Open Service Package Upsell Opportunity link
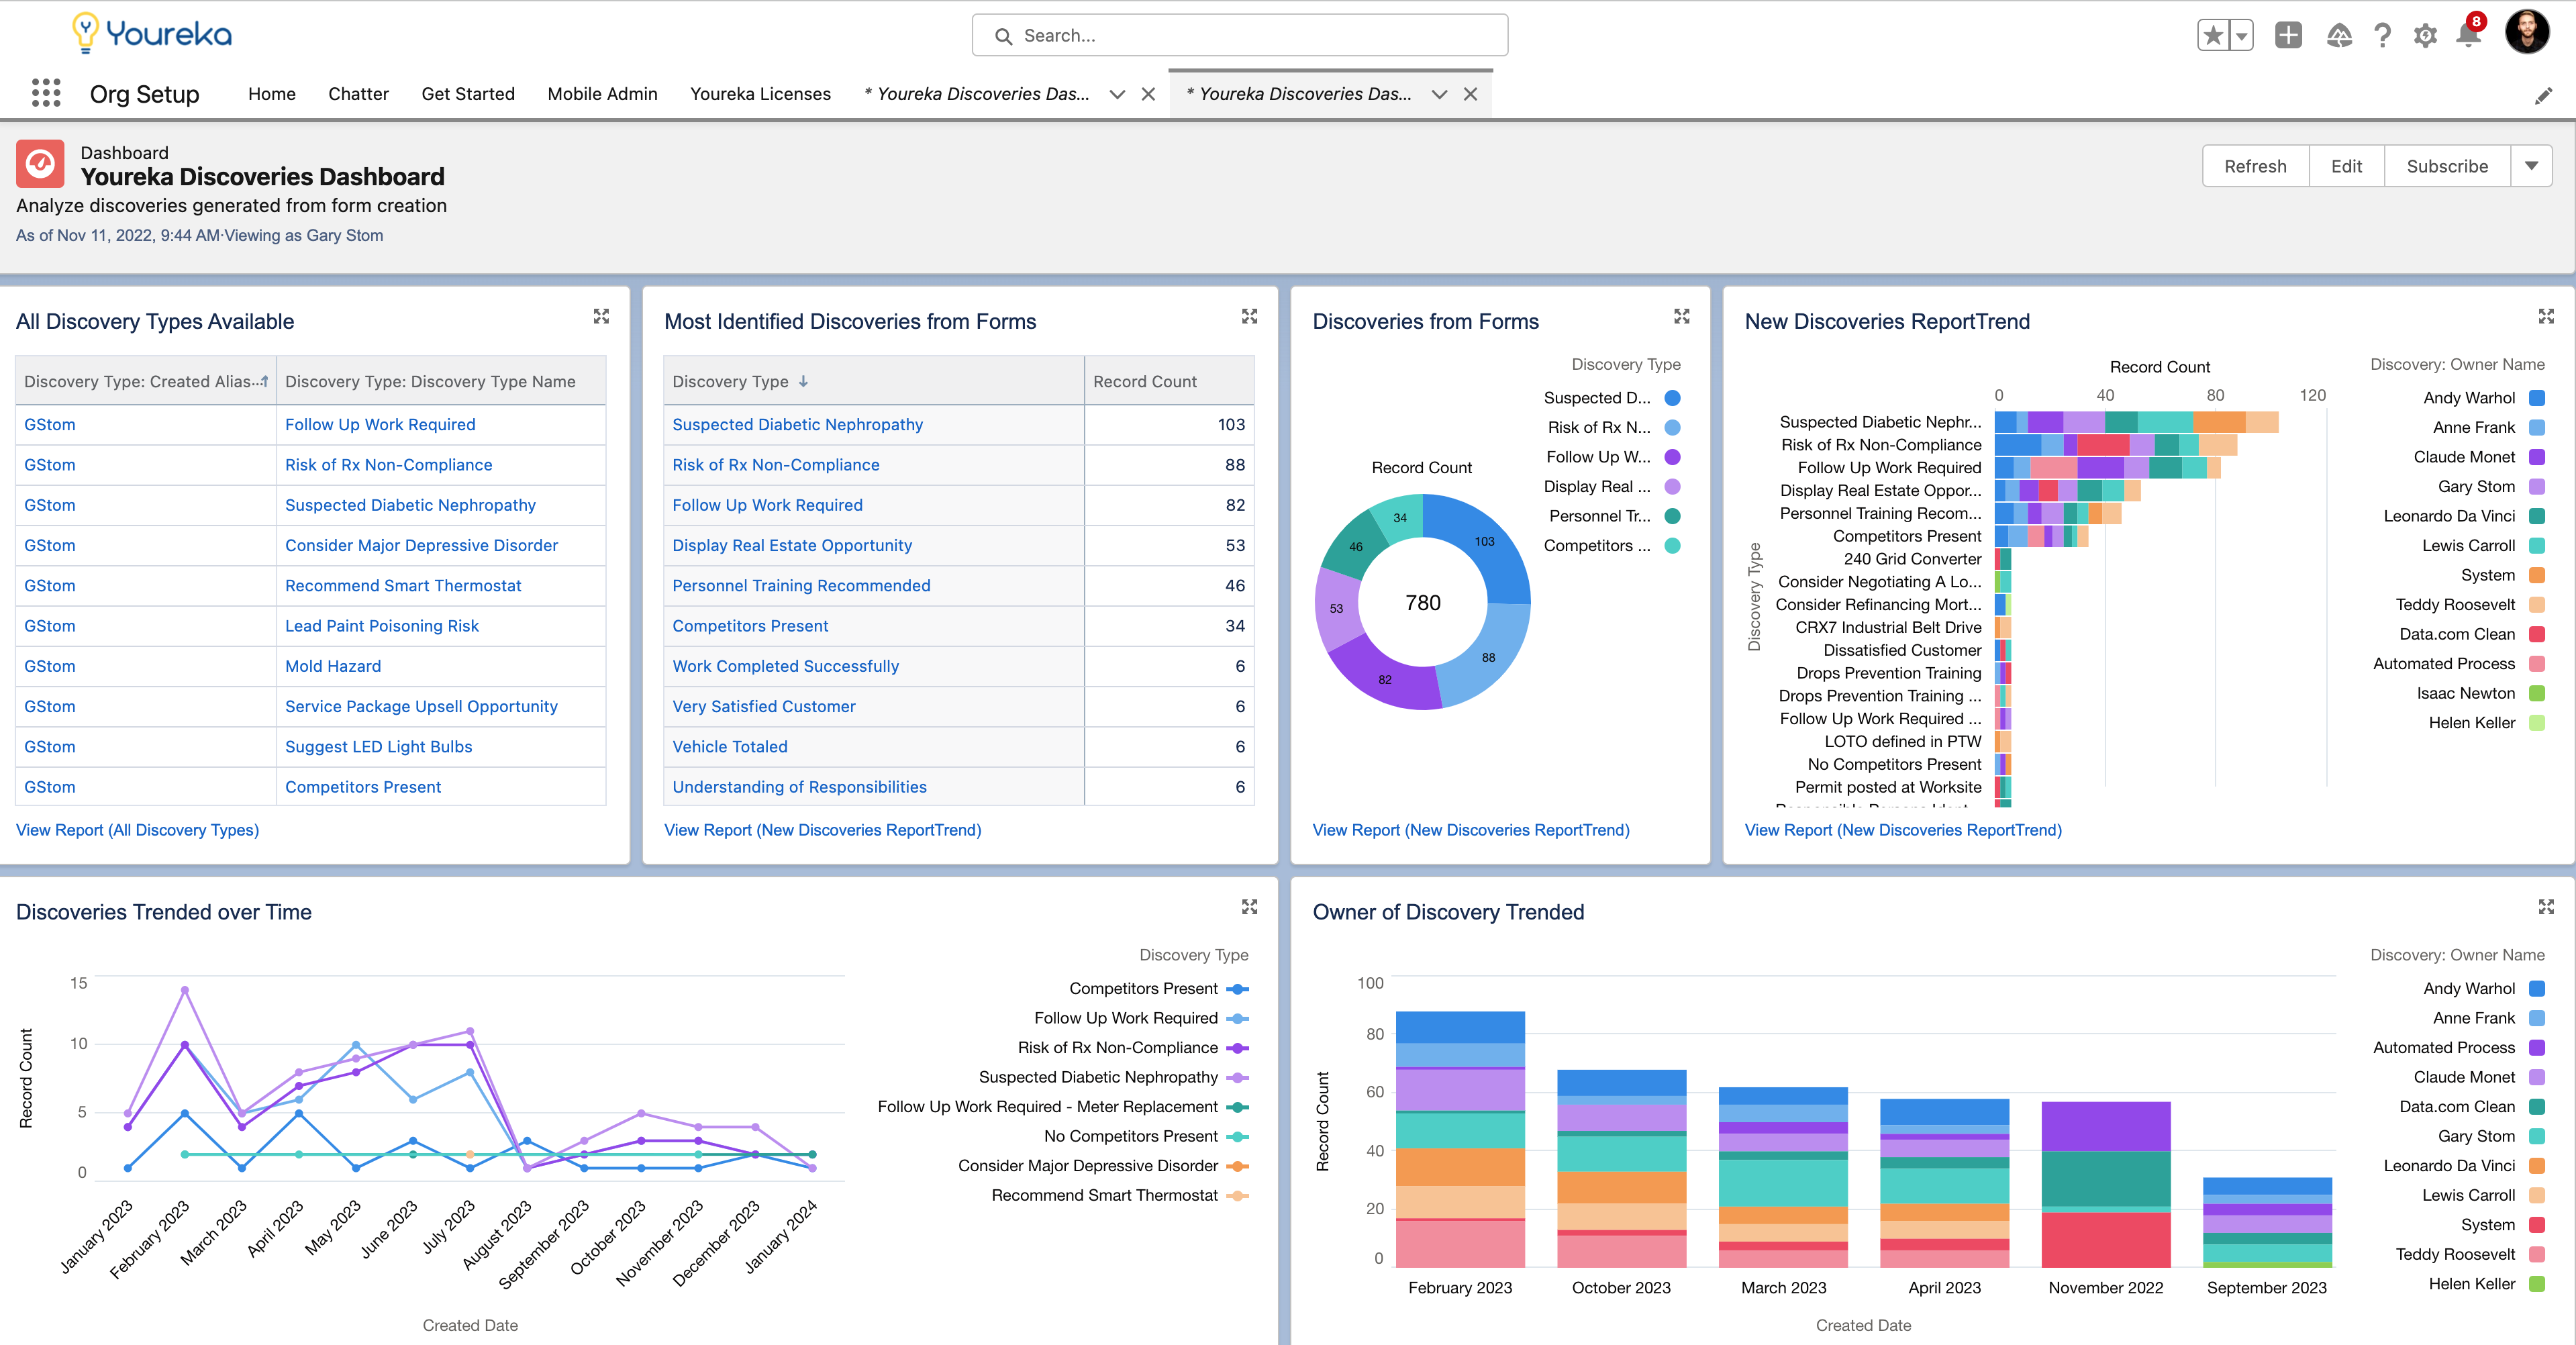This screenshot has height=1345, width=2576. pyautogui.click(x=421, y=706)
